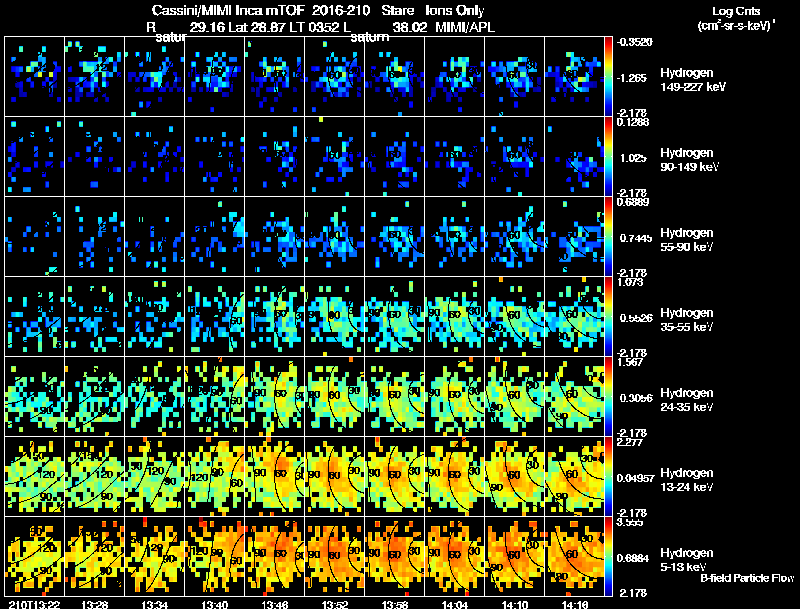The width and height of the screenshot is (800, 609).
Task: Click the color scale for Hydrogen 35-55 keV
Action: pos(608,316)
